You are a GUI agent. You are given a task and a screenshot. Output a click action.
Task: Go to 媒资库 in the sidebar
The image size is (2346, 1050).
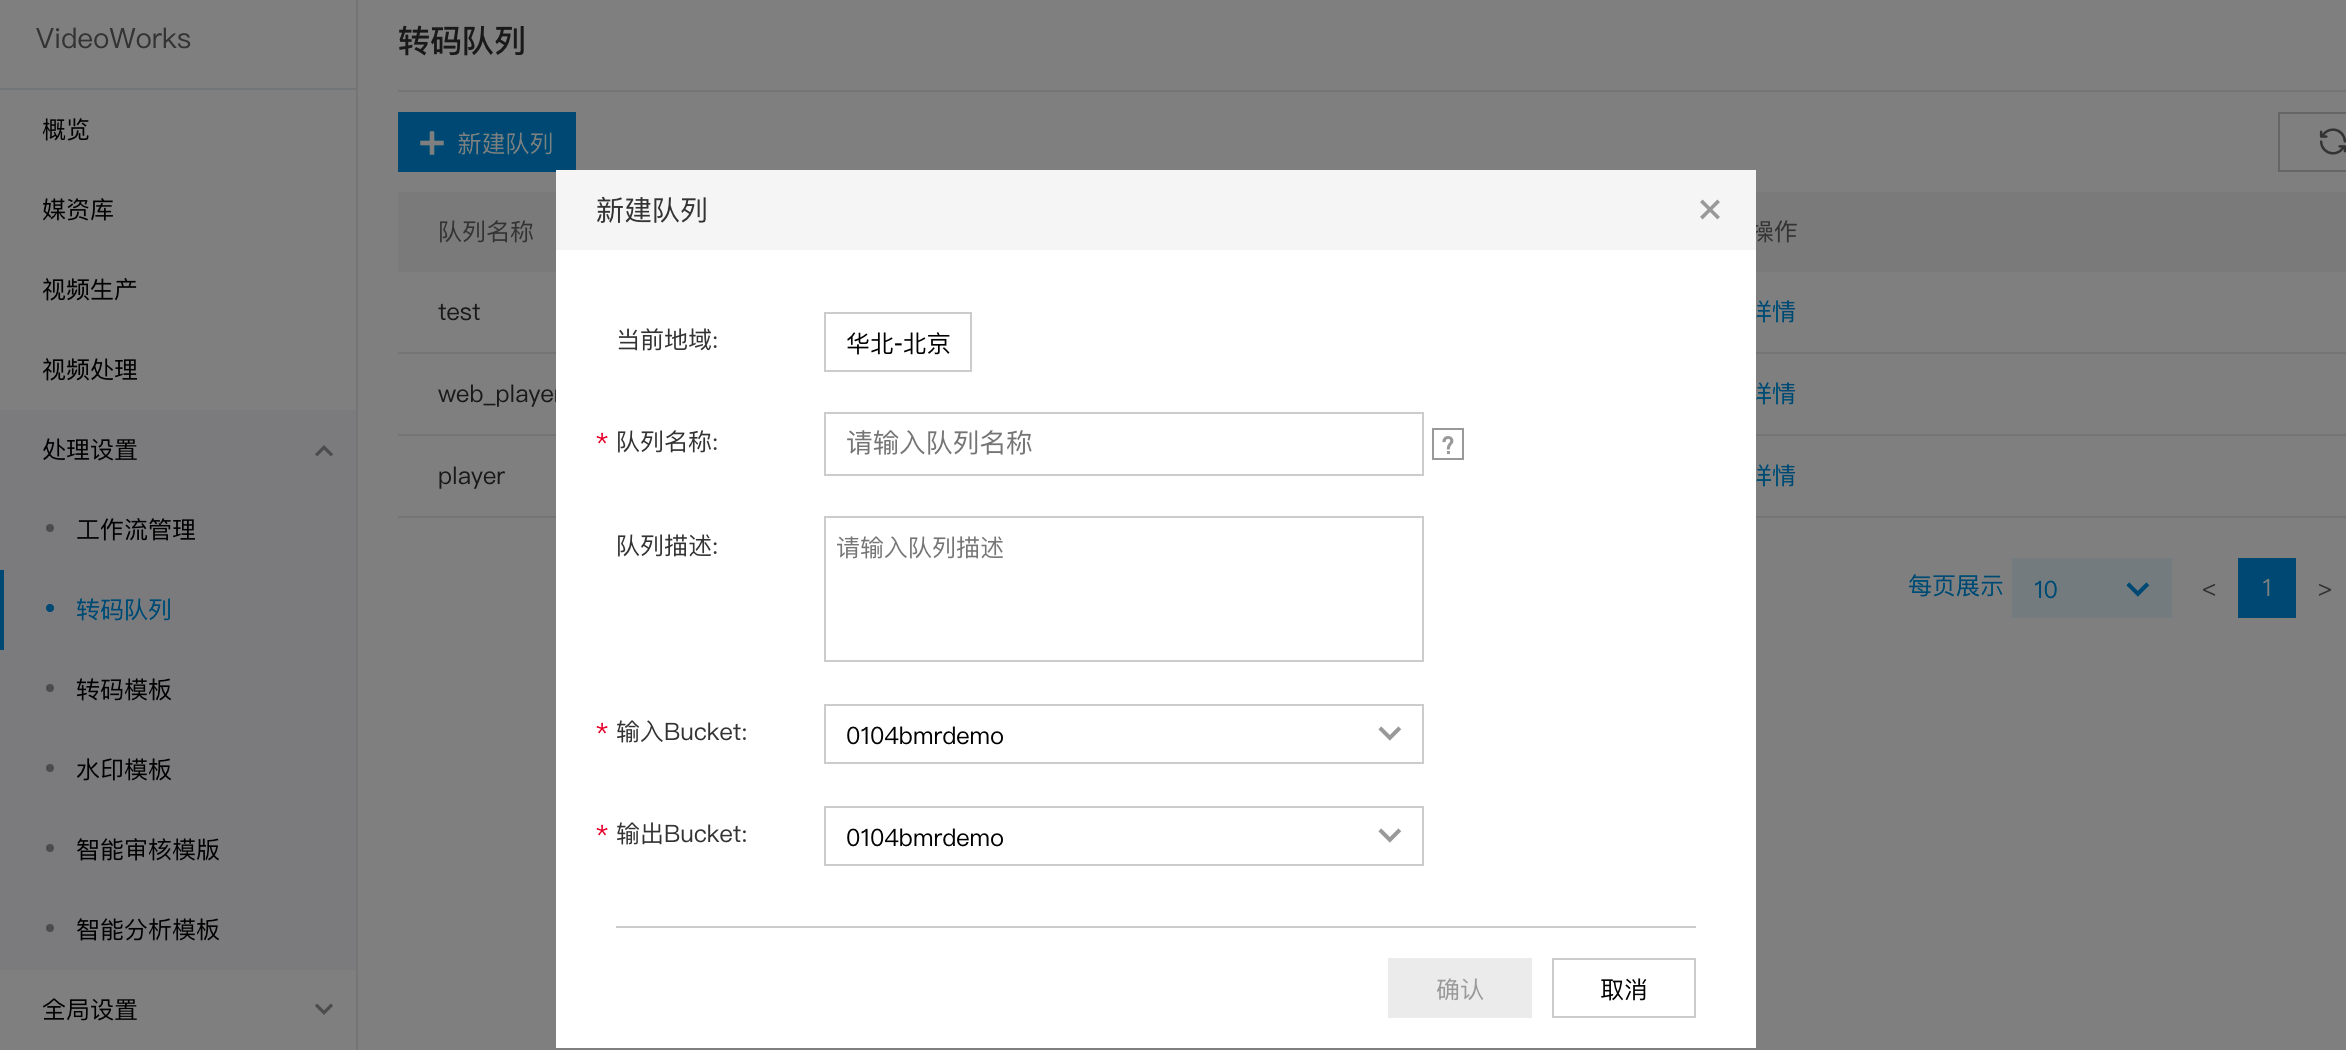(x=78, y=210)
